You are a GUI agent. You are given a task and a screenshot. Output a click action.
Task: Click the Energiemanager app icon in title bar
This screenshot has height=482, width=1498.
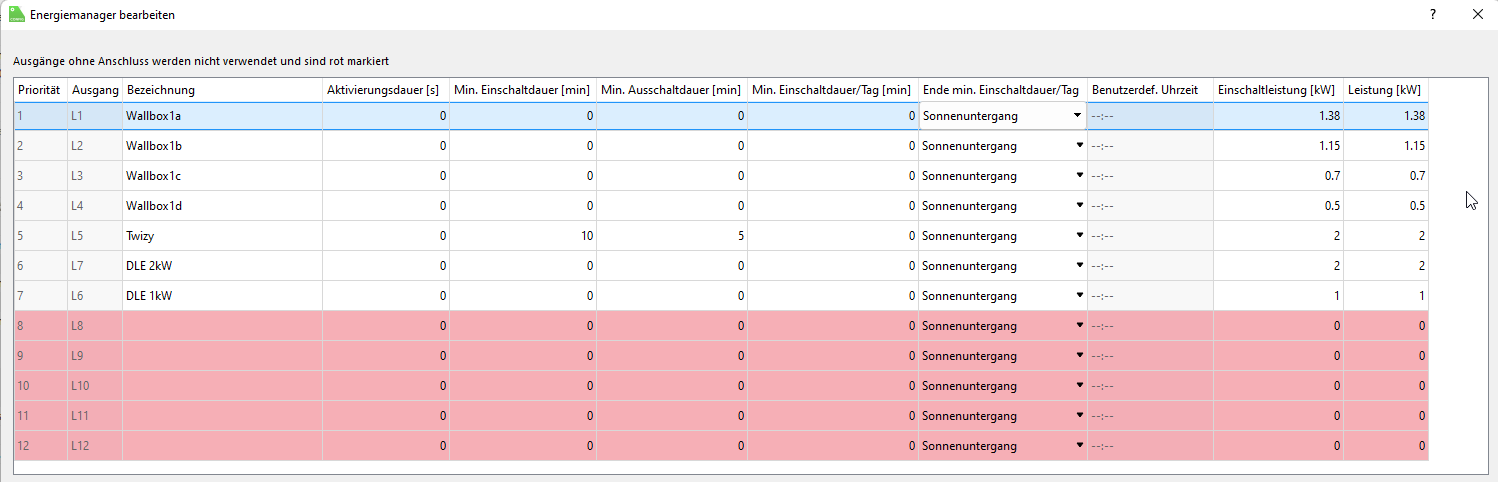(16, 15)
